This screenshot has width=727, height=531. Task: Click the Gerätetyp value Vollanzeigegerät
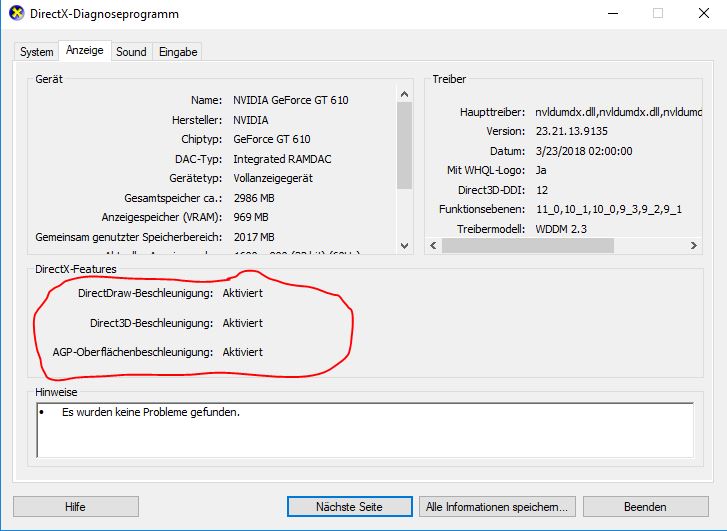coord(273,179)
